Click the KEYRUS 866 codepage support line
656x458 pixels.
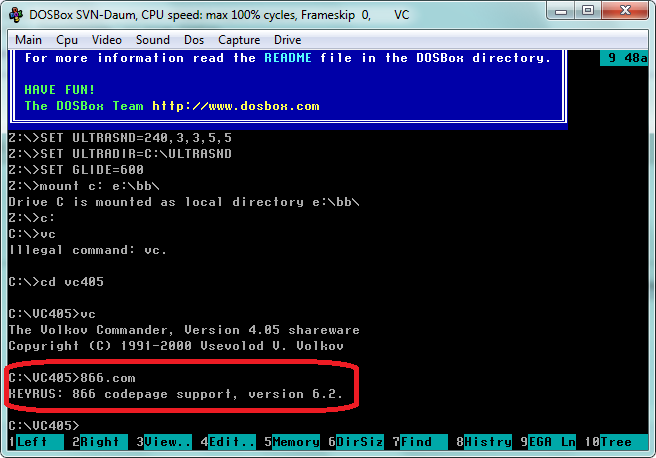[x=176, y=394]
